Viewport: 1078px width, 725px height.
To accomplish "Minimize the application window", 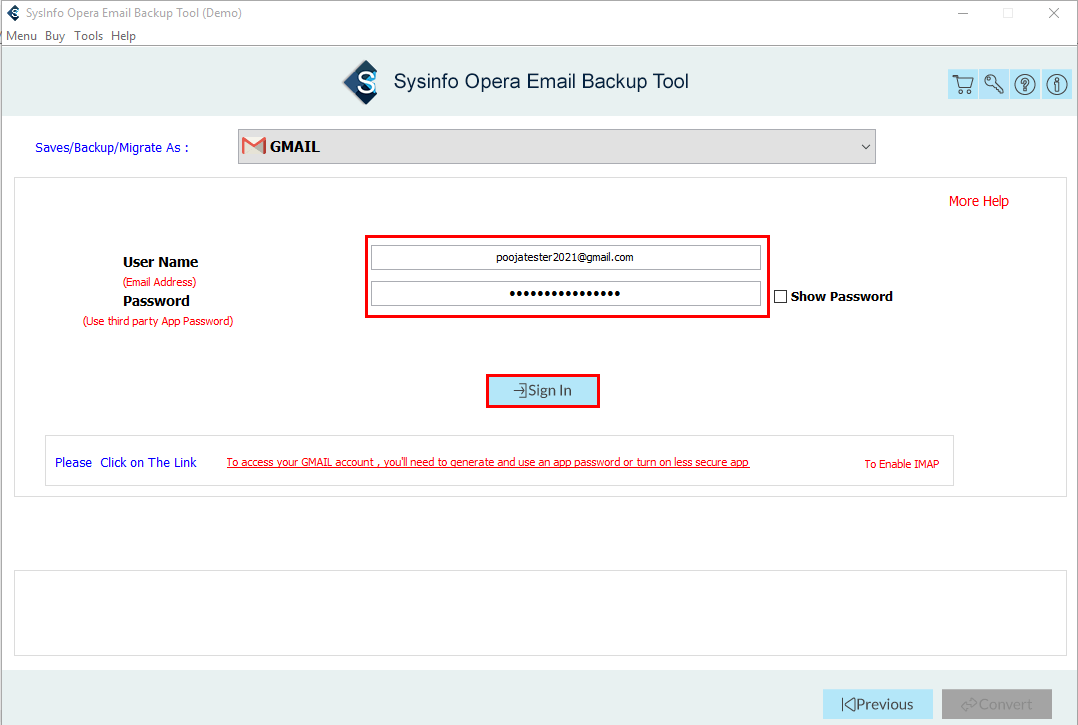I will click(963, 13).
